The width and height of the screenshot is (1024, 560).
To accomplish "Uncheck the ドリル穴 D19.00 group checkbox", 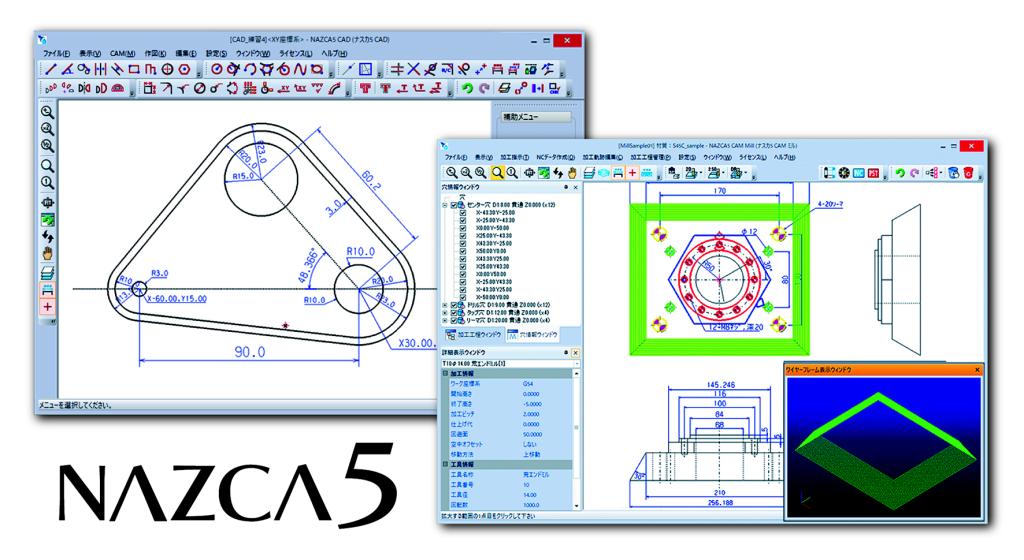I will pyautogui.click(x=453, y=305).
